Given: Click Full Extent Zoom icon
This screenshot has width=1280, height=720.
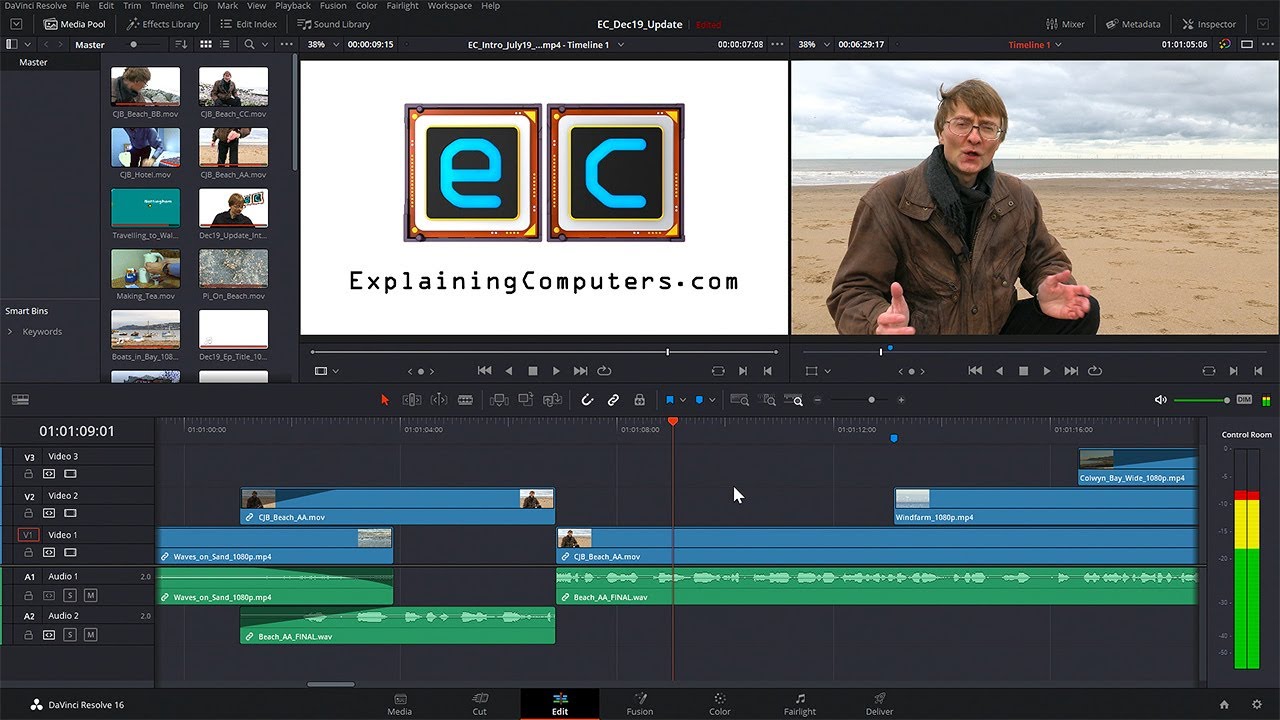Looking at the screenshot, I should (x=740, y=400).
